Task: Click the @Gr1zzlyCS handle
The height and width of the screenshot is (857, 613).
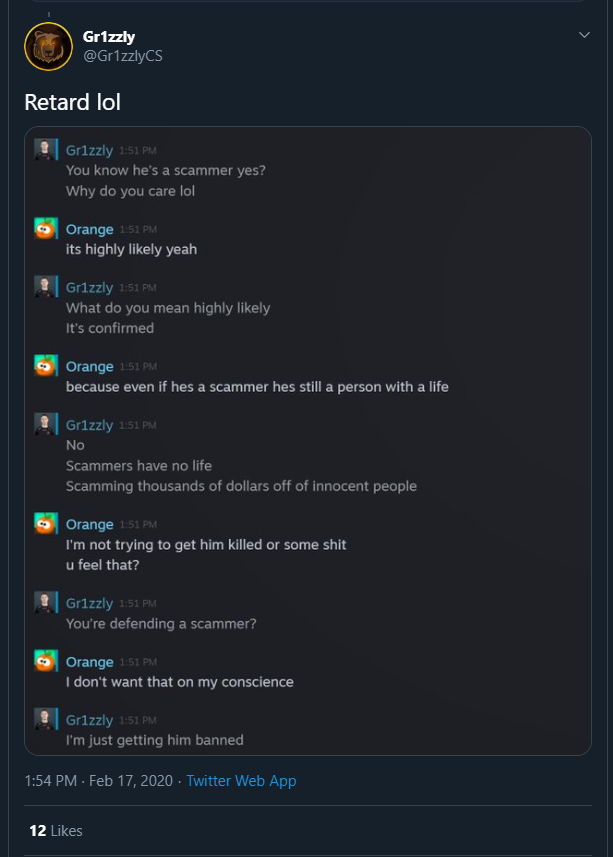Action: [x=122, y=56]
